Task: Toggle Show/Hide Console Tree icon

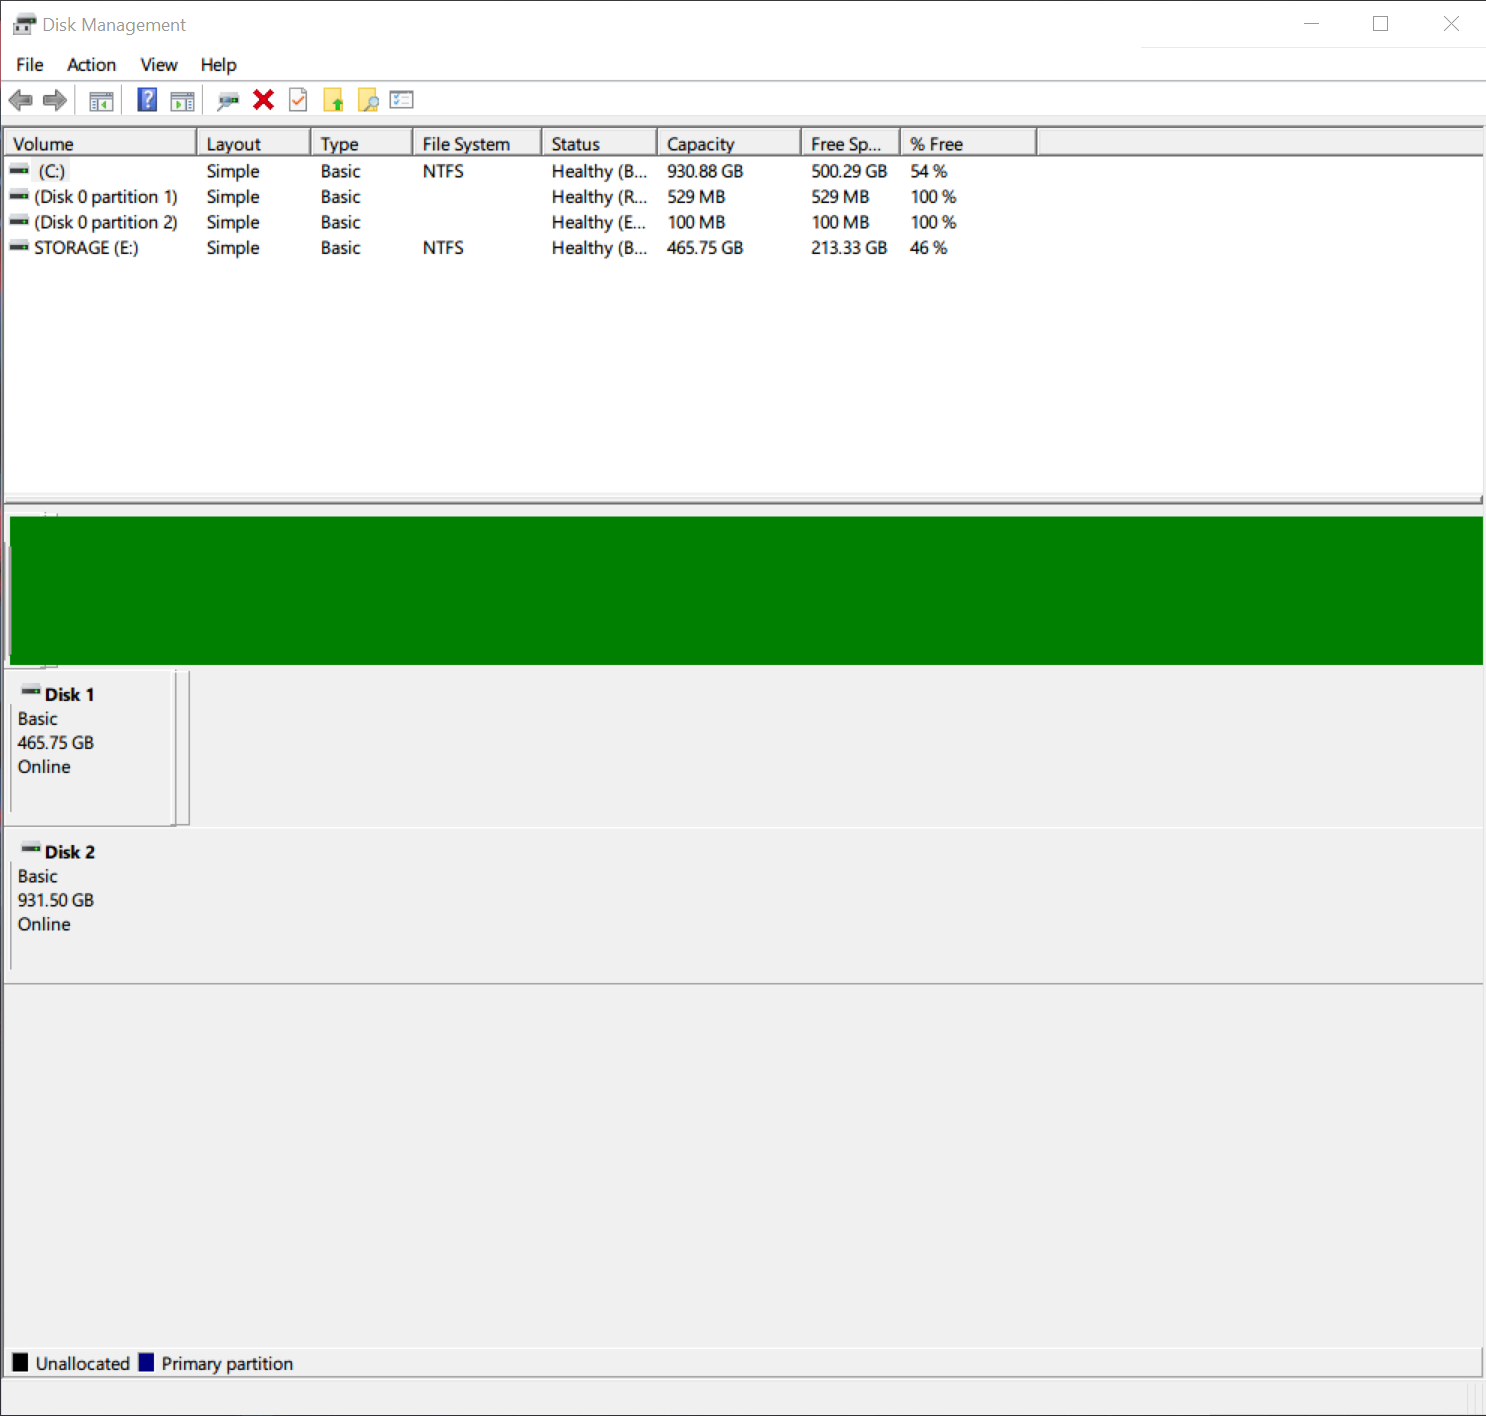Action: (101, 100)
